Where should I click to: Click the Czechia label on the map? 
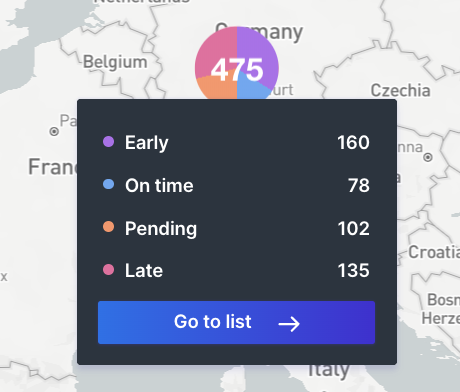coord(400,90)
